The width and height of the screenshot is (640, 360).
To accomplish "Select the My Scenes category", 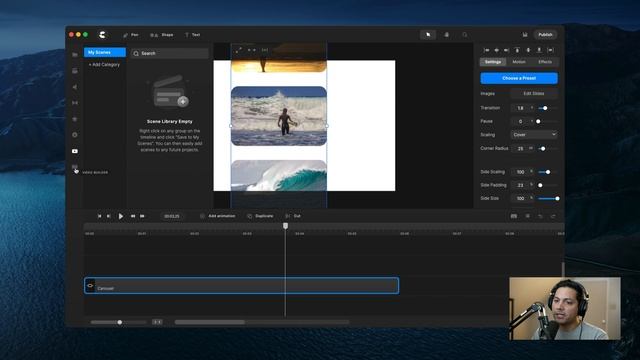I will 105,52.
